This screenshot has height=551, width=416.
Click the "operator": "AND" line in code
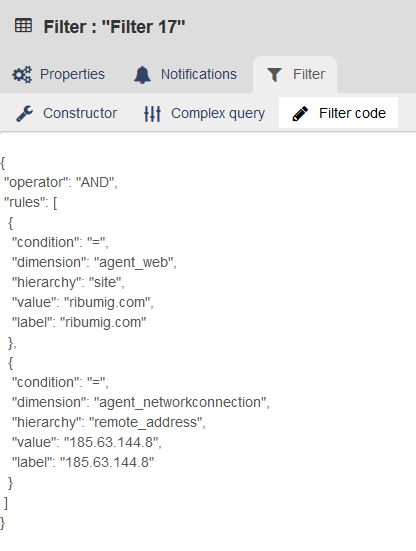61,182
